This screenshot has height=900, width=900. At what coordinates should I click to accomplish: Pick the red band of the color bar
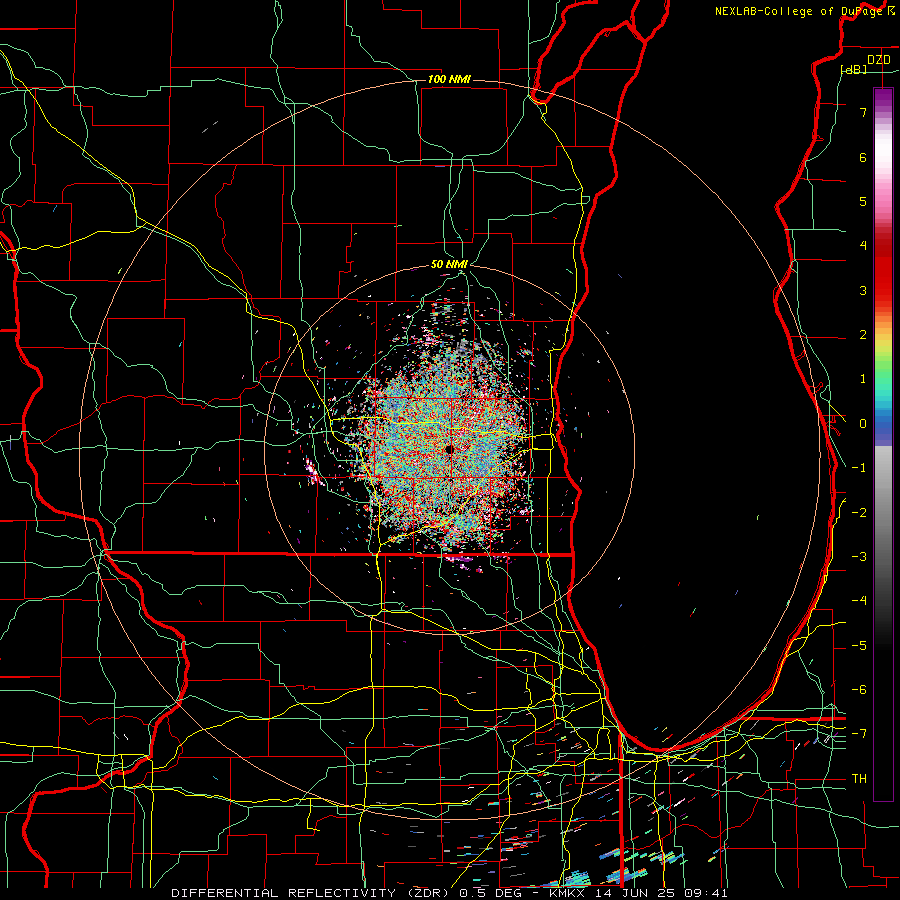(x=883, y=270)
